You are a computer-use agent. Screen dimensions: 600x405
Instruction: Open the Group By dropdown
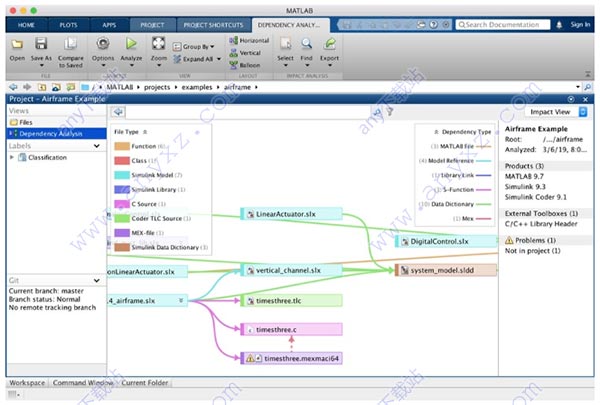[x=194, y=47]
